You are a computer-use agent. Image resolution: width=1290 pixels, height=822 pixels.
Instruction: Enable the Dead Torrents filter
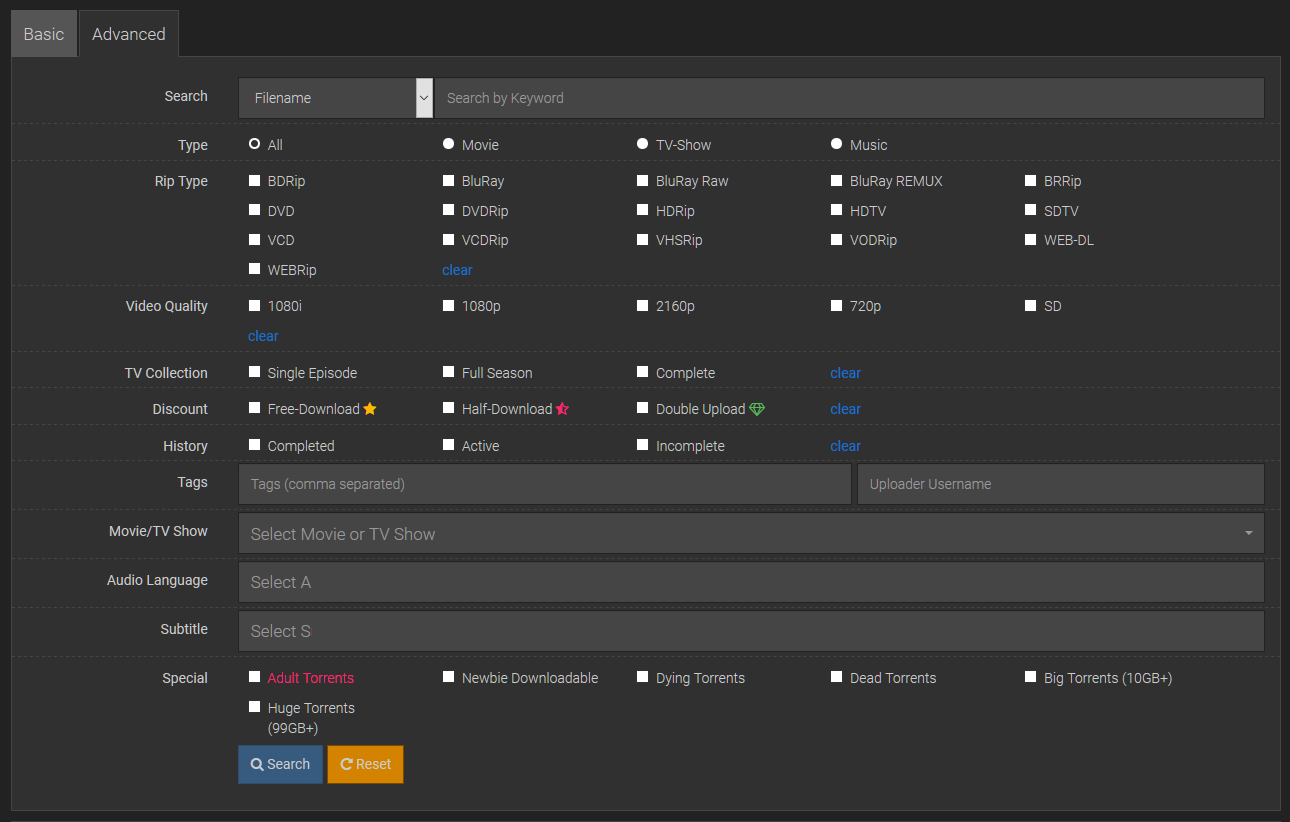tap(836, 677)
